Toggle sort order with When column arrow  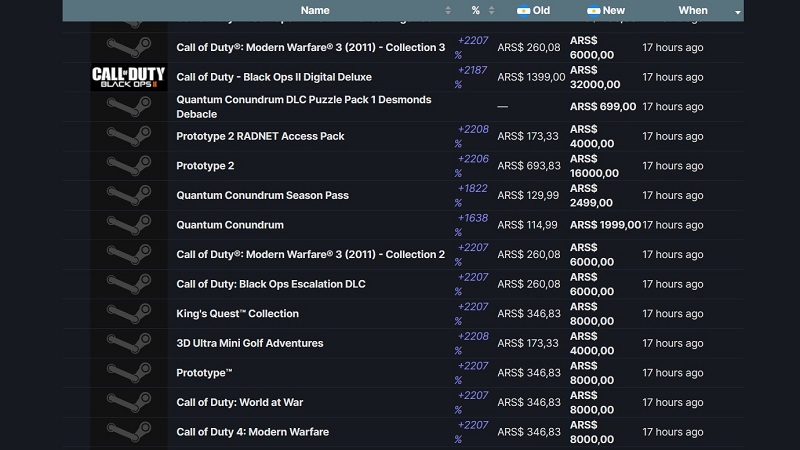pyautogui.click(x=738, y=12)
